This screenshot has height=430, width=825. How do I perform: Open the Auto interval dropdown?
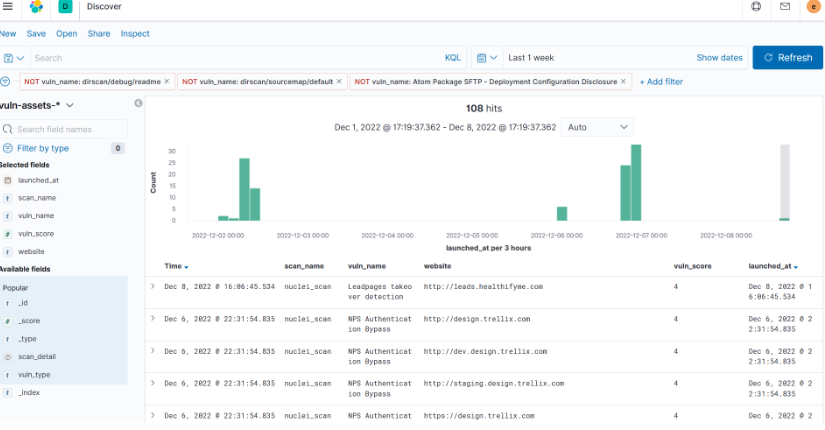597,127
